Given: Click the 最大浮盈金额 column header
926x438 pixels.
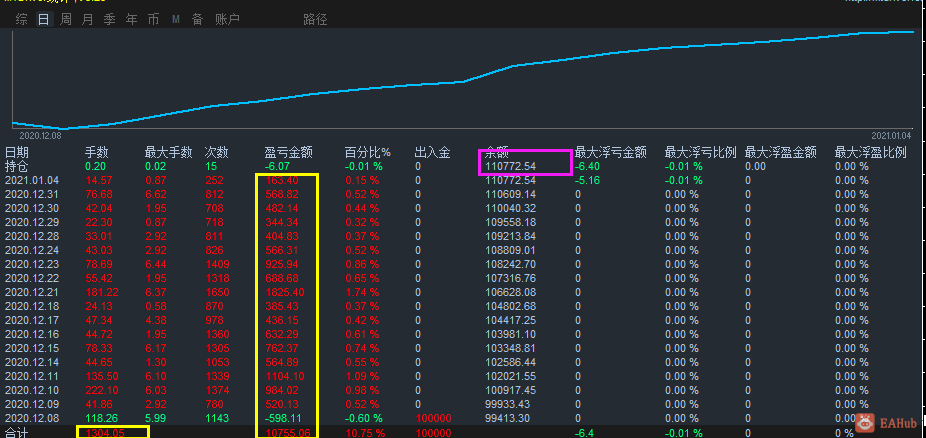Looking at the screenshot, I should [781, 153].
